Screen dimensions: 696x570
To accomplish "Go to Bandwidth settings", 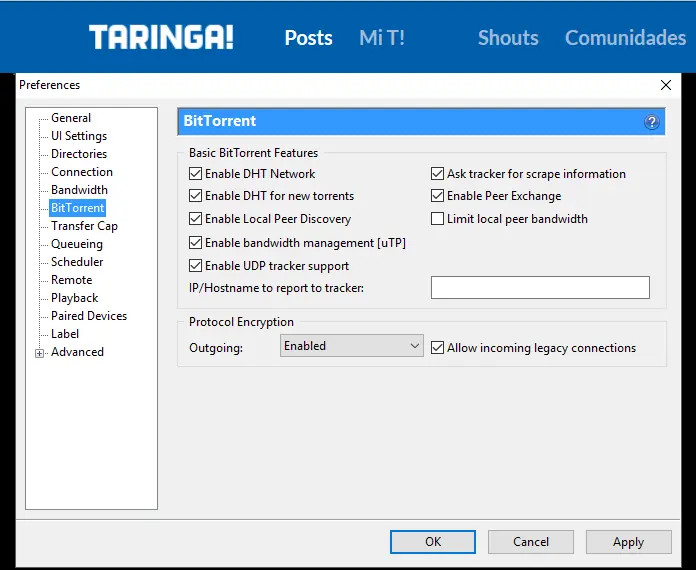I will (79, 190).
